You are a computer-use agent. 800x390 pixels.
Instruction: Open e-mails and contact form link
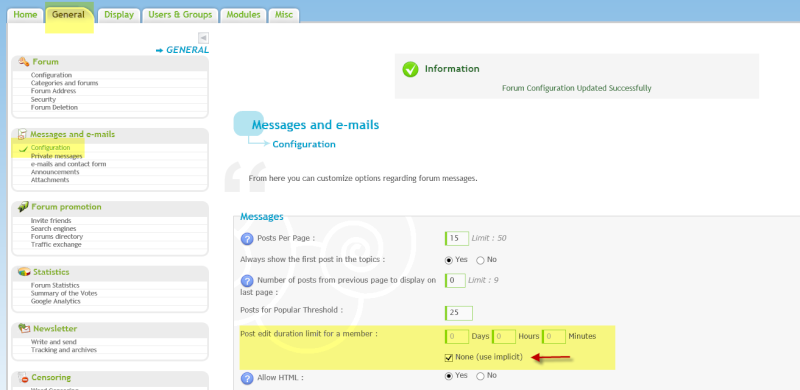68,164
